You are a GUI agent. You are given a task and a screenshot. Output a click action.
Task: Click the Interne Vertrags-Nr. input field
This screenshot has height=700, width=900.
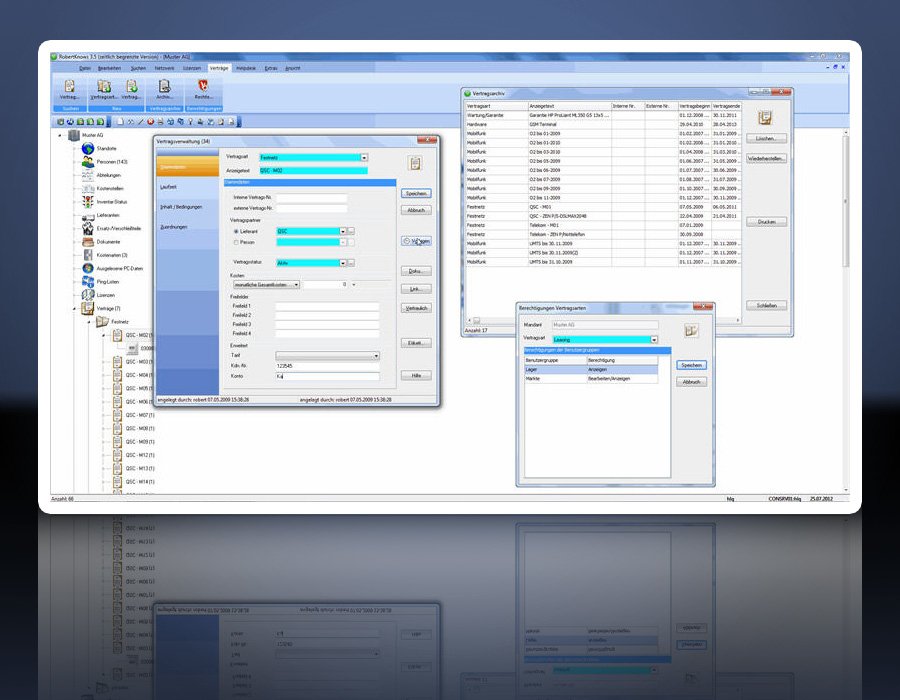312,197
